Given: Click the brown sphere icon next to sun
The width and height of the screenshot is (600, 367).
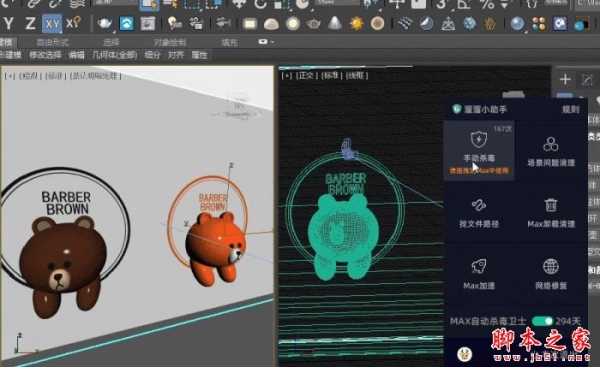Looking at the screenshot, I should pos(377,24).
